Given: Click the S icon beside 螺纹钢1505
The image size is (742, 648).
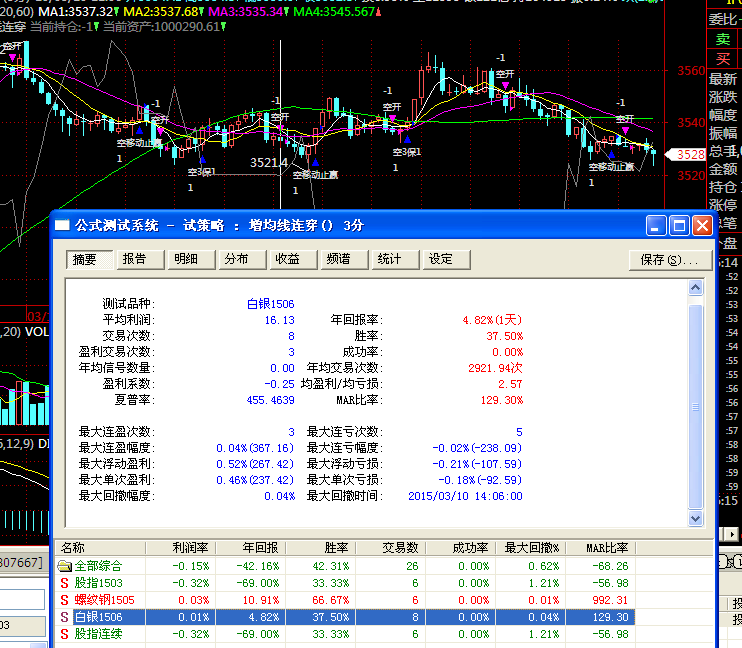Looking at the screenshot, I should [65, 600].
